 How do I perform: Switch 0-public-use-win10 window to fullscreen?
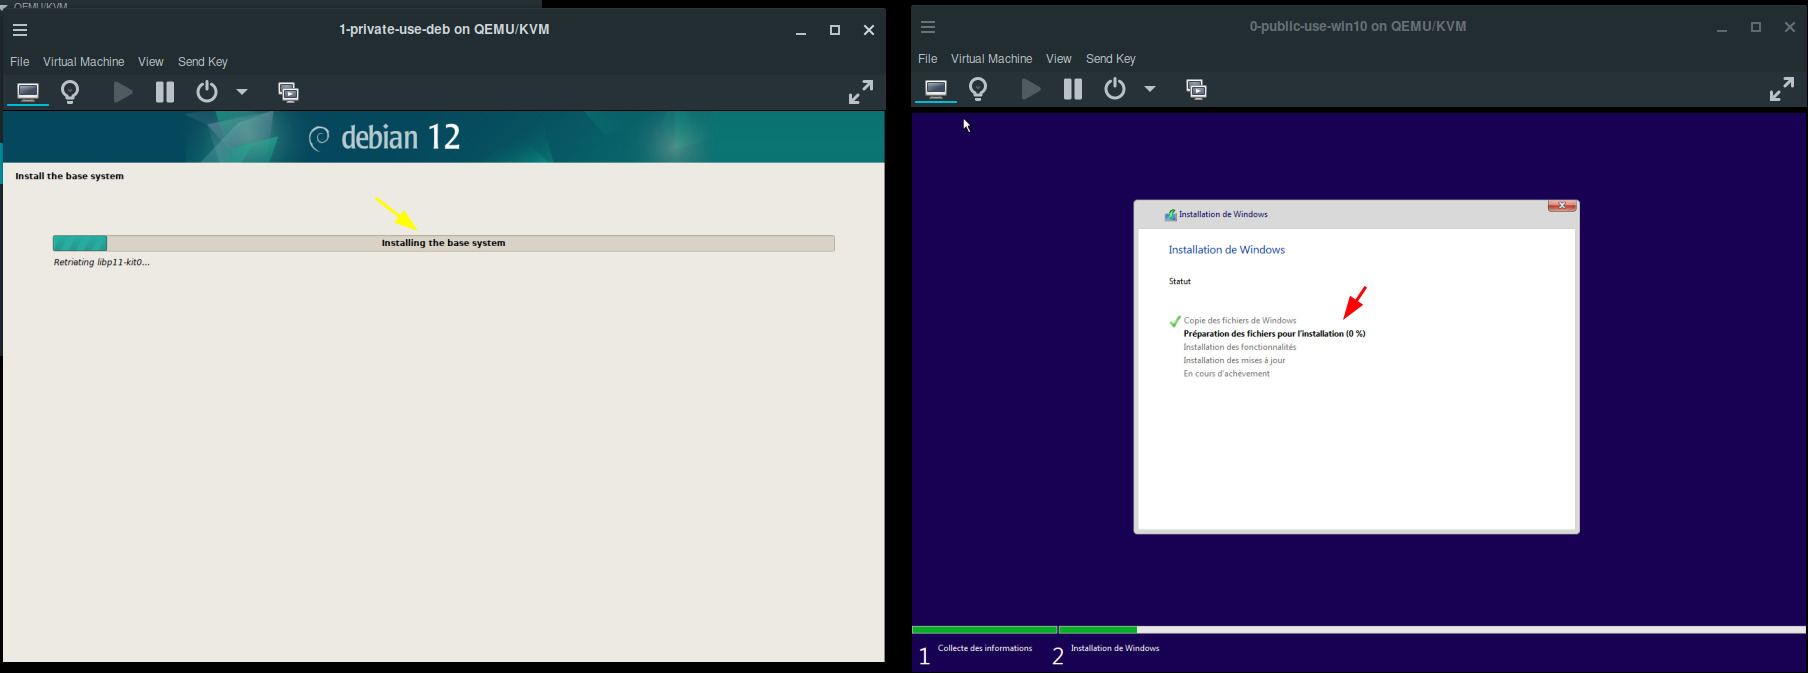1782,89
